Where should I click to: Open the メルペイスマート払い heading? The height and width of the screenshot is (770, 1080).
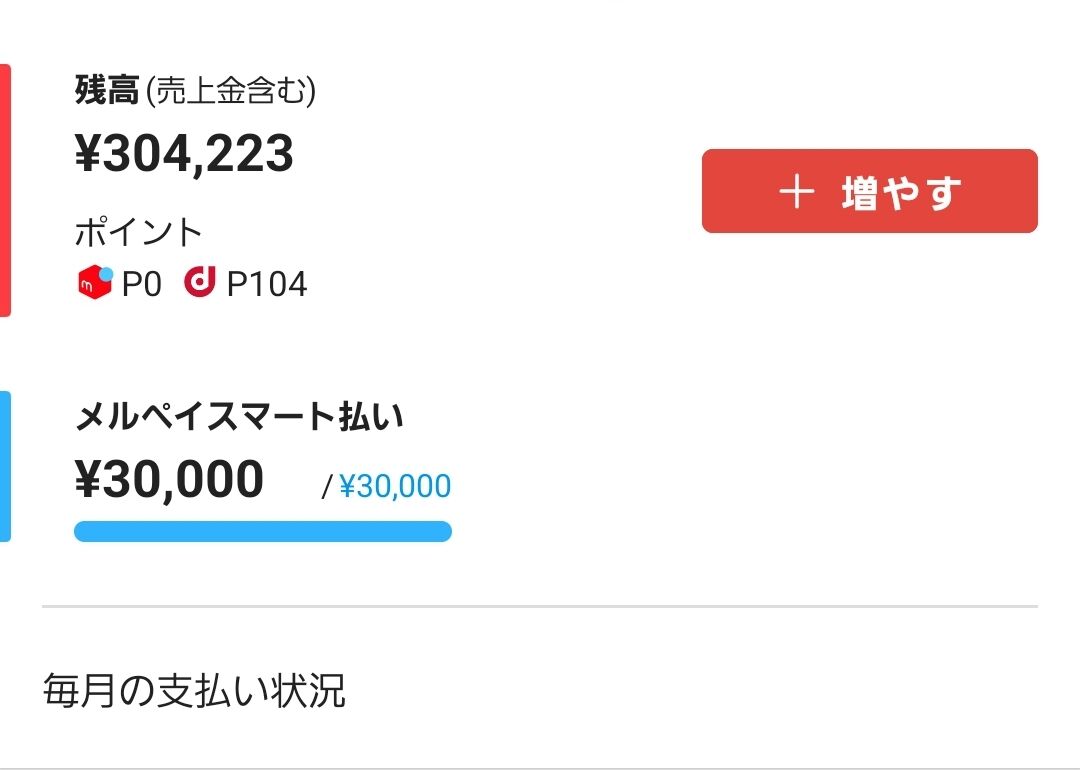pyautogui.click(x=239, y=417)
